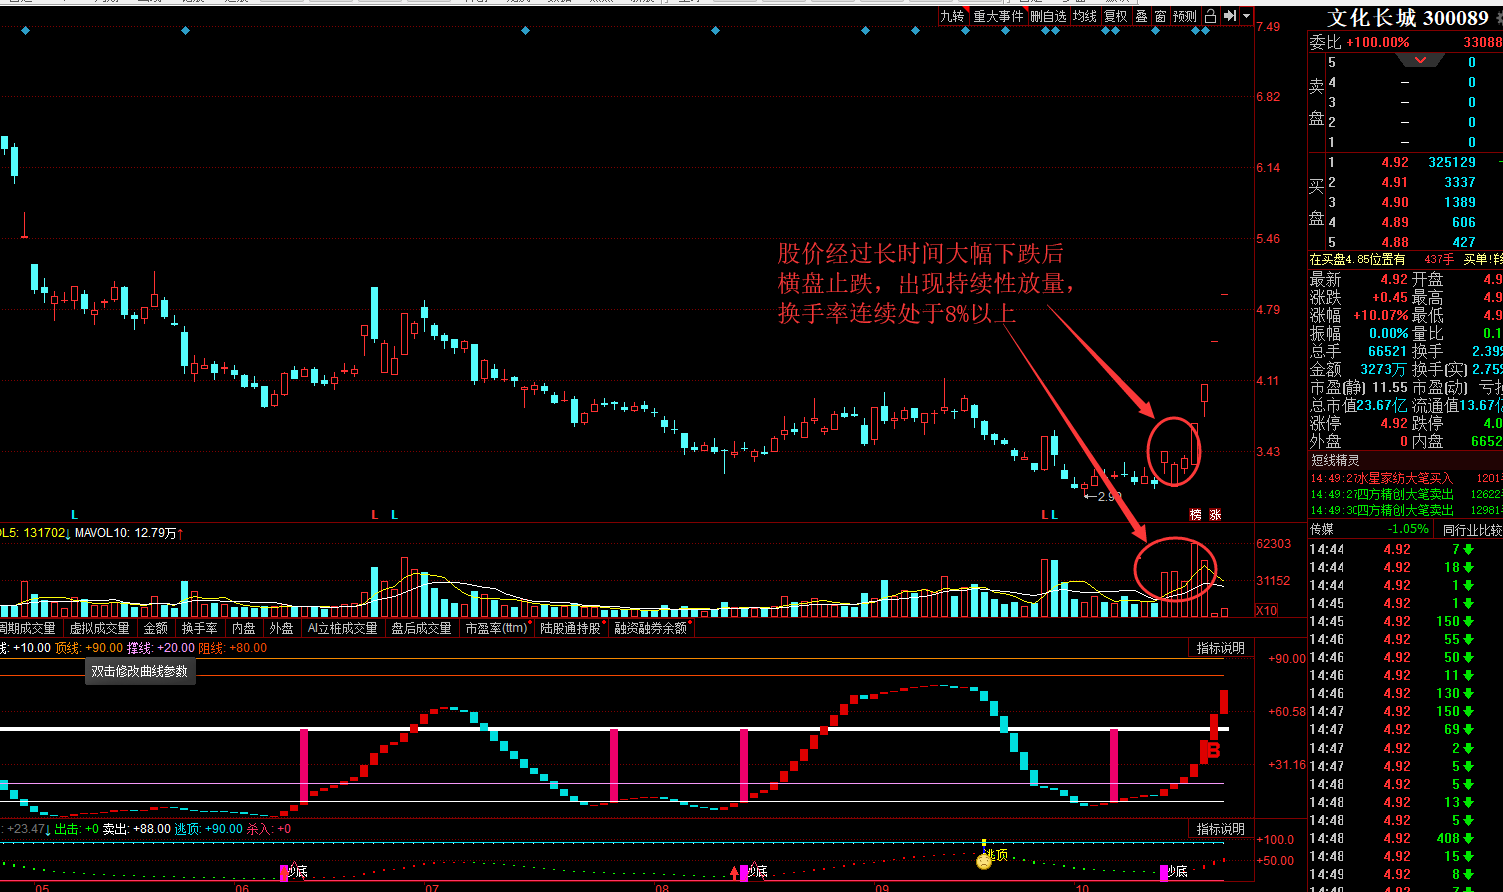Click the 阻线: +80.00 parameter
Image resolution: width=1503 pixels, height=892 pixels.
(x=233, y=648)
